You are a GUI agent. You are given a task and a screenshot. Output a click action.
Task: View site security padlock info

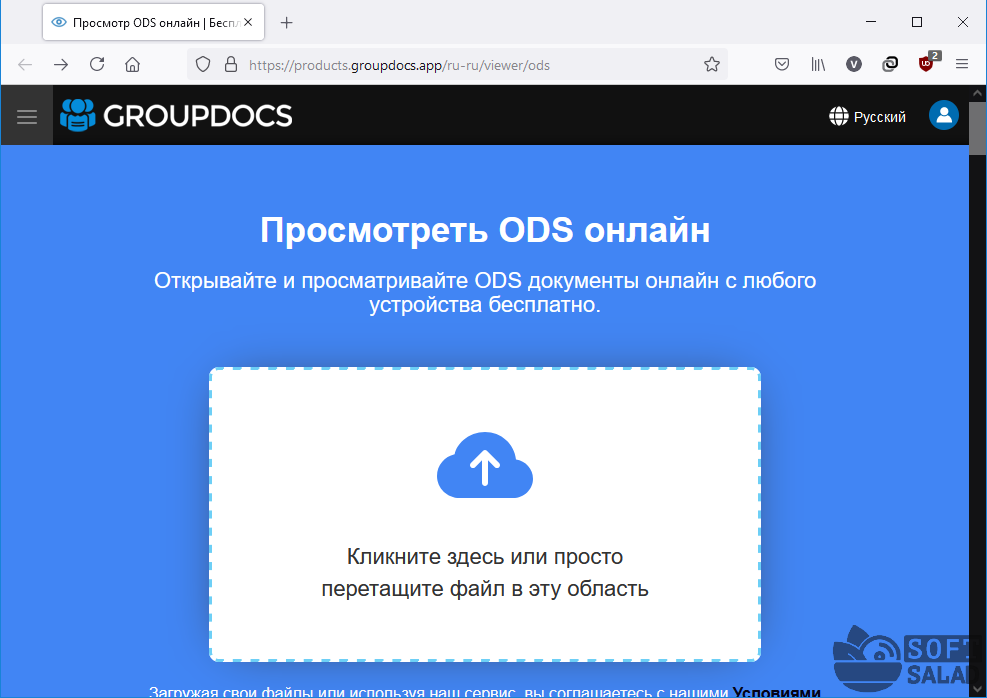231,64
